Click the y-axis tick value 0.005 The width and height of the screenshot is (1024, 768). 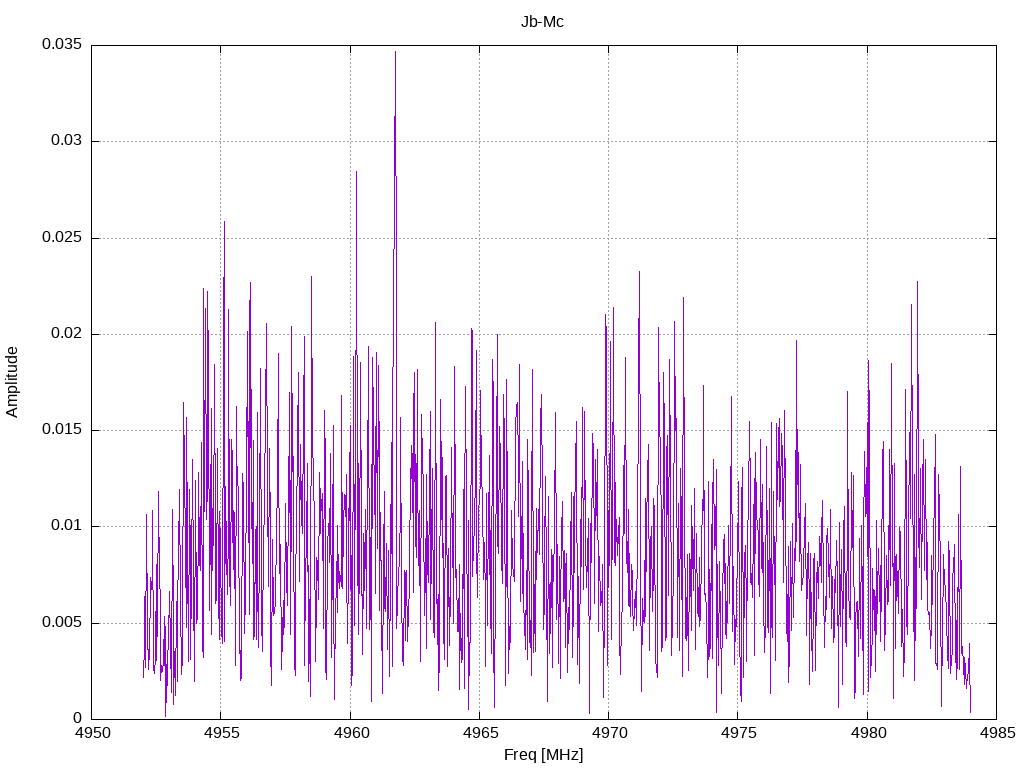point(62,622)
